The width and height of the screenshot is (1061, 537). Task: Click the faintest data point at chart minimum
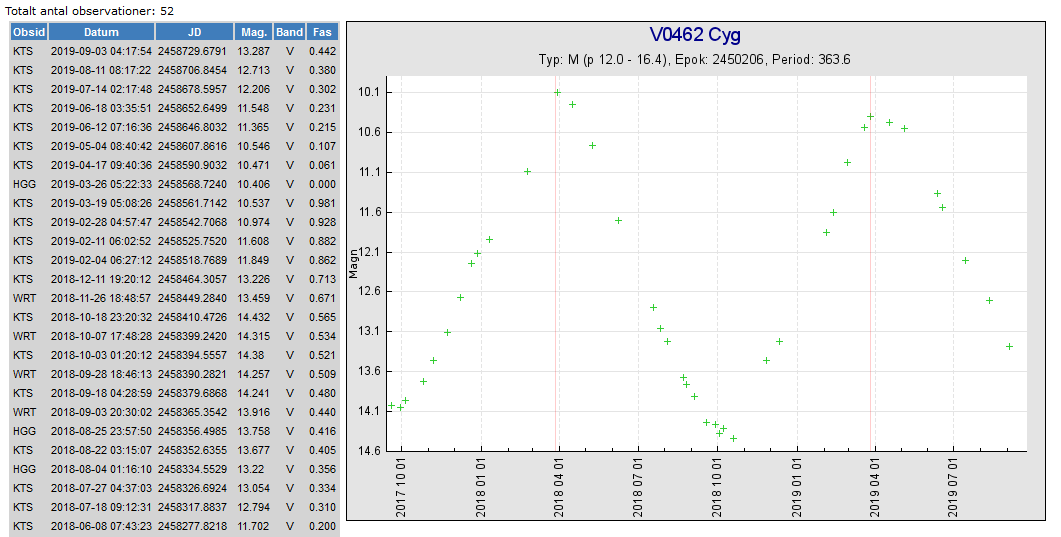point(733,438)
